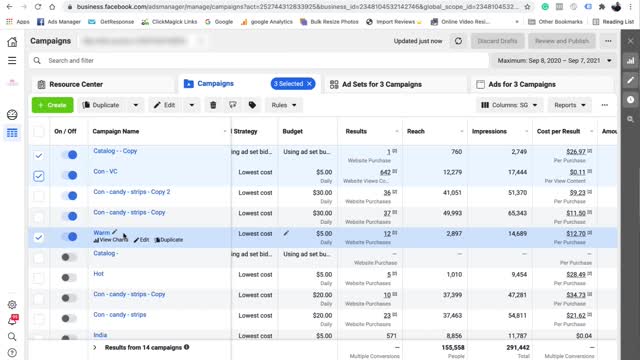
Task: Turn off the Warm campaign toggle
Action: (x=69, y=236)
